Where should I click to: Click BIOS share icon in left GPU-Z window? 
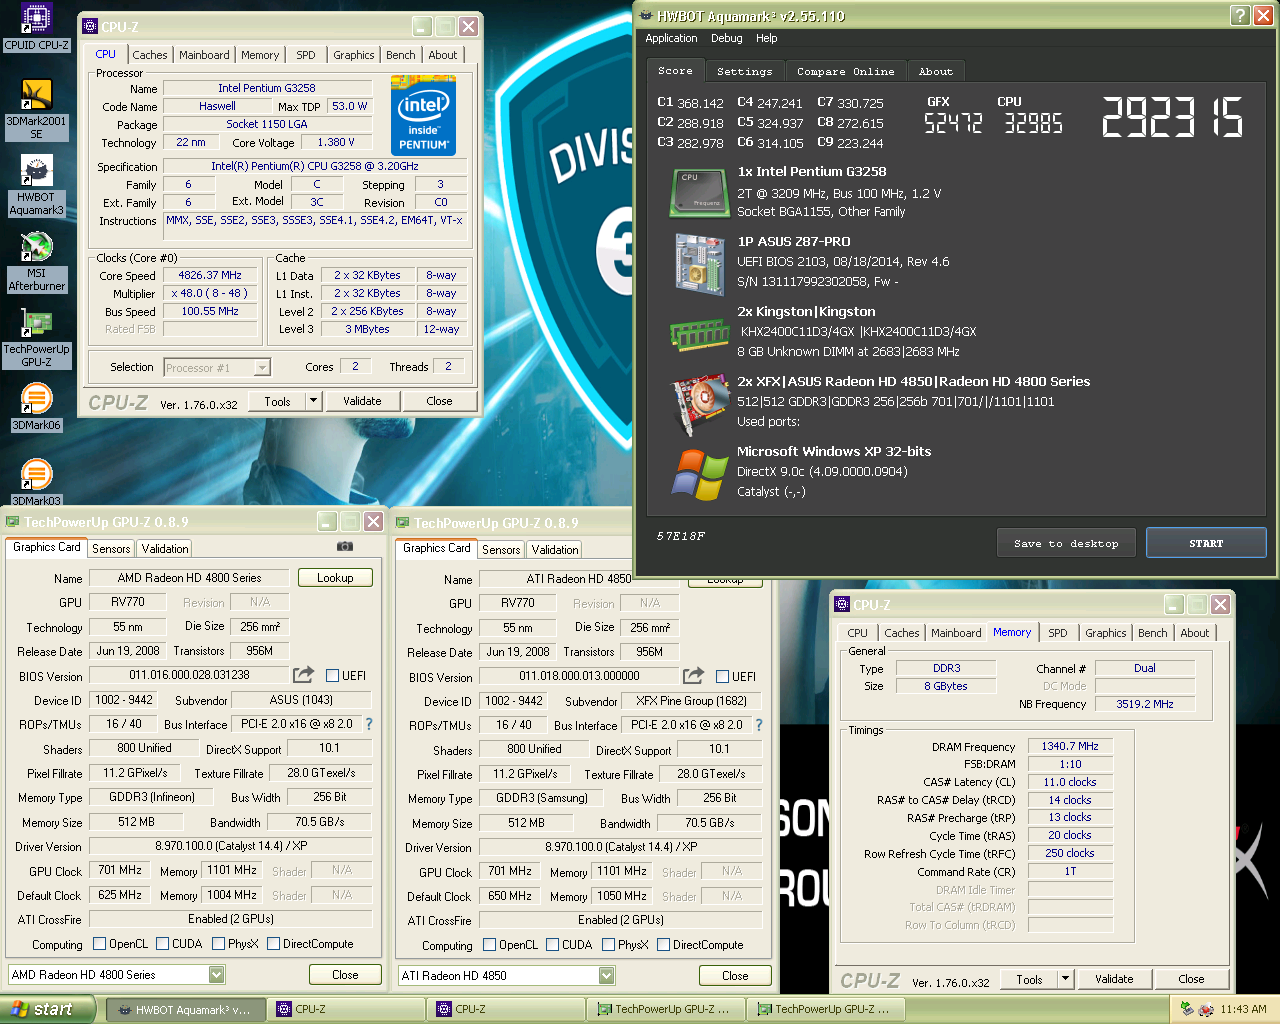[x=303, y=675]
